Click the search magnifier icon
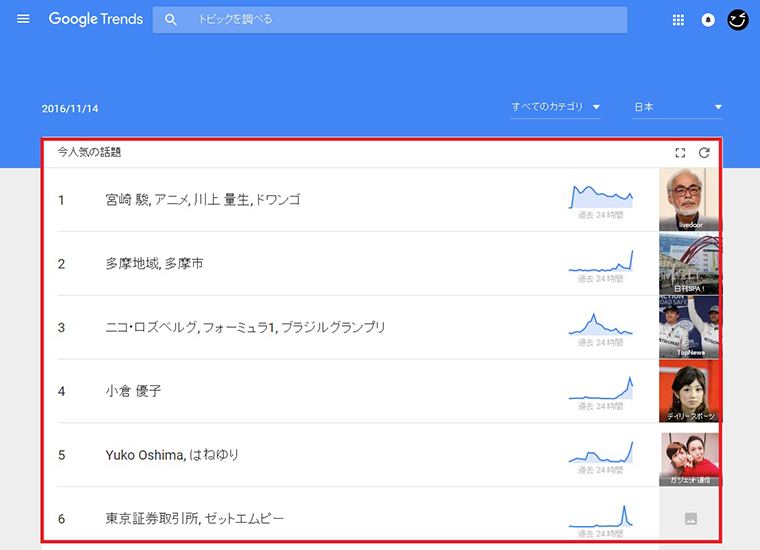 click(x=171, y=19)
